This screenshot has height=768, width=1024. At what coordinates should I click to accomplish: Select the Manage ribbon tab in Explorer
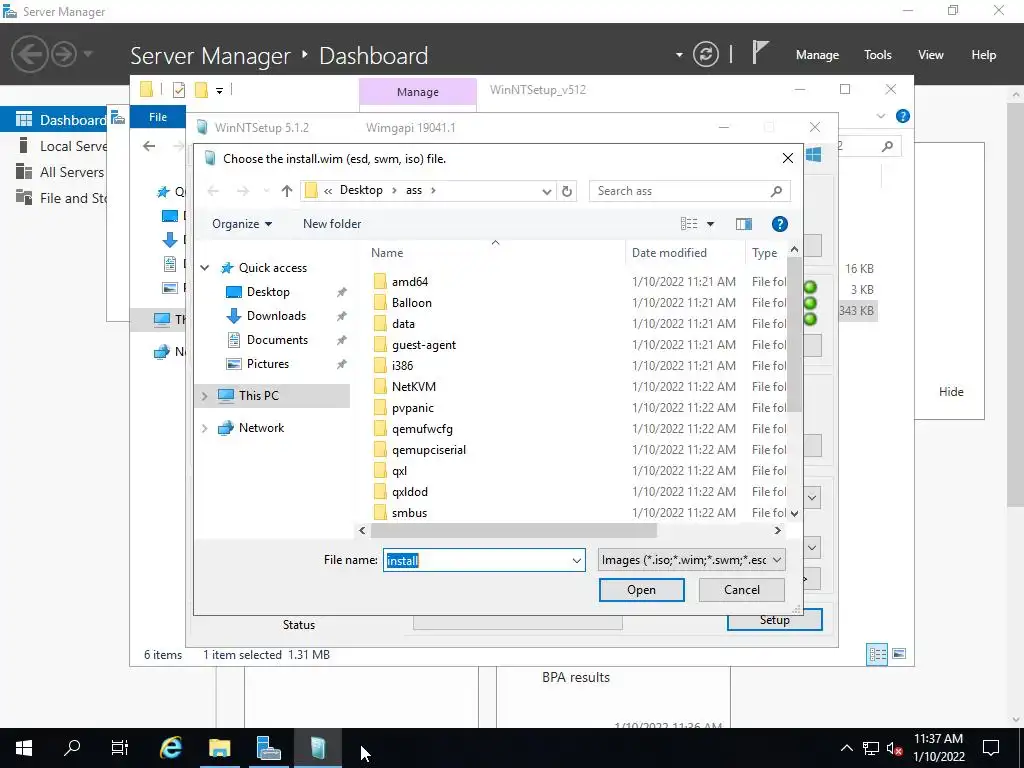417,92
